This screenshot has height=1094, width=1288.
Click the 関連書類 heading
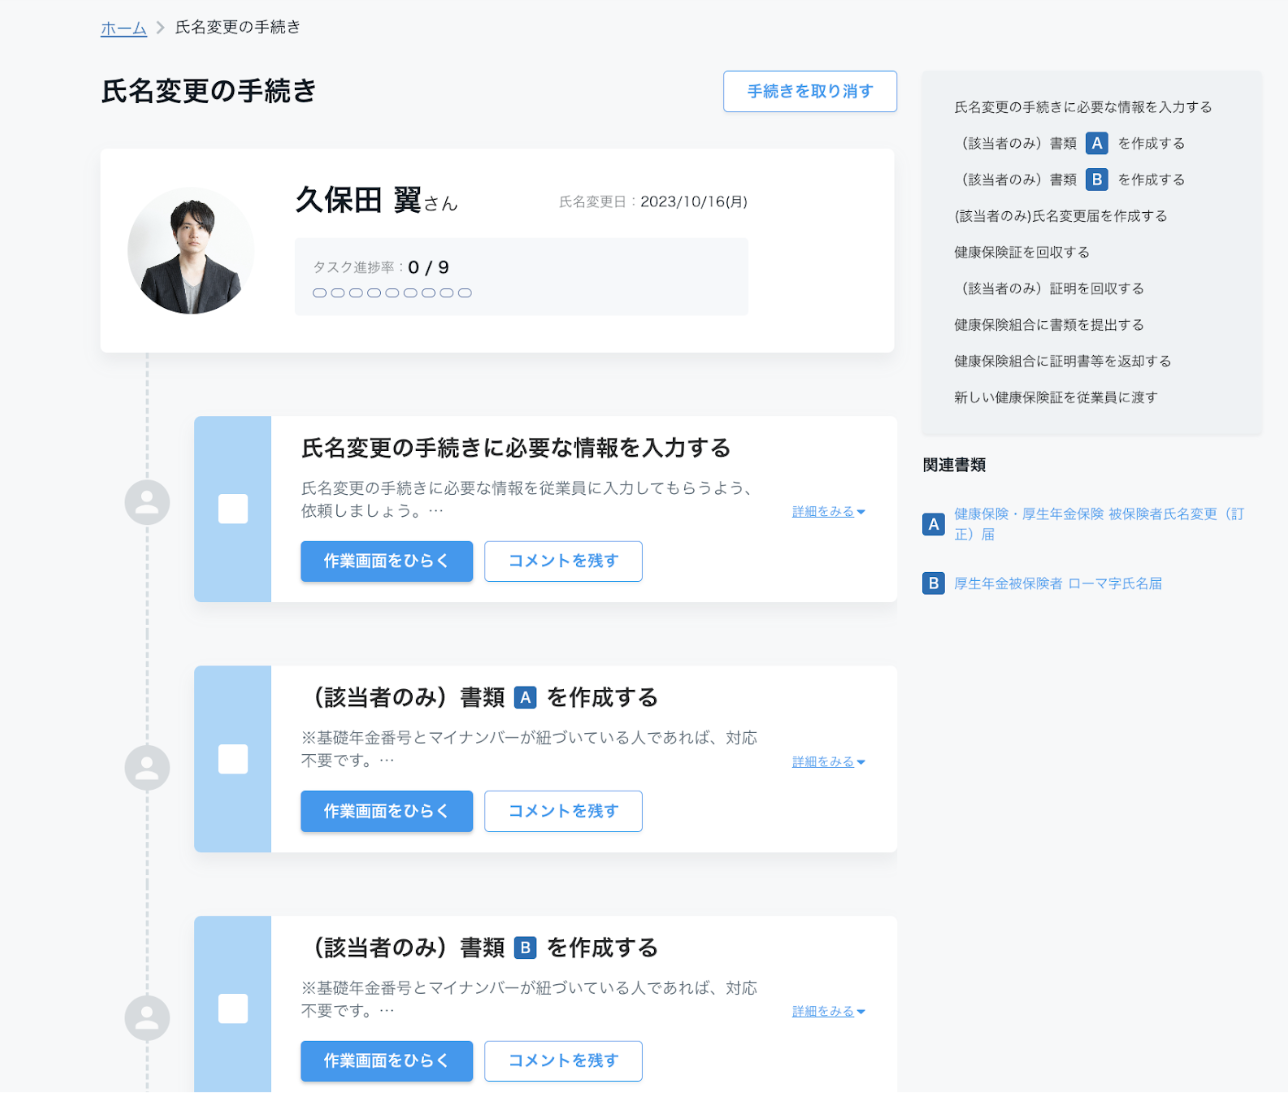coord(954,465)
